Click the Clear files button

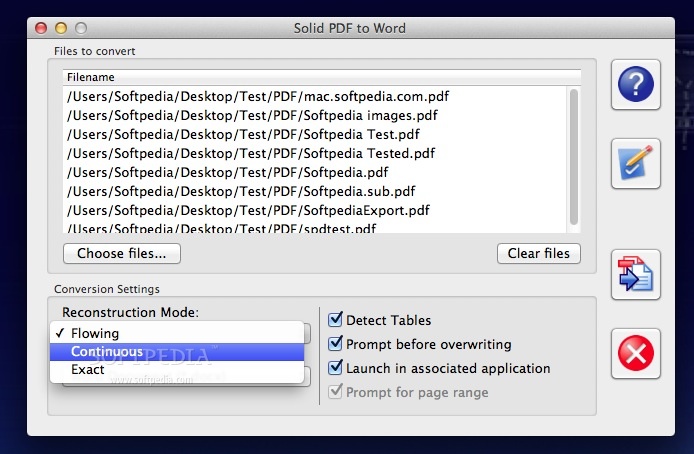[539, 254]
